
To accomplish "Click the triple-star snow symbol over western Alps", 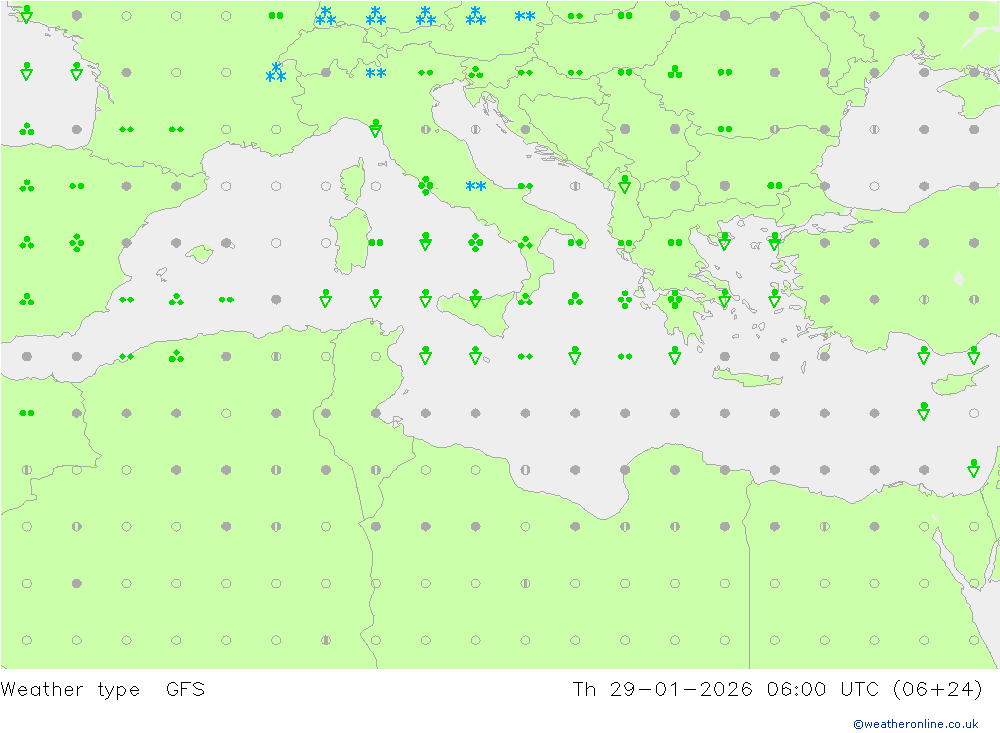I will (x=276, y=72).
